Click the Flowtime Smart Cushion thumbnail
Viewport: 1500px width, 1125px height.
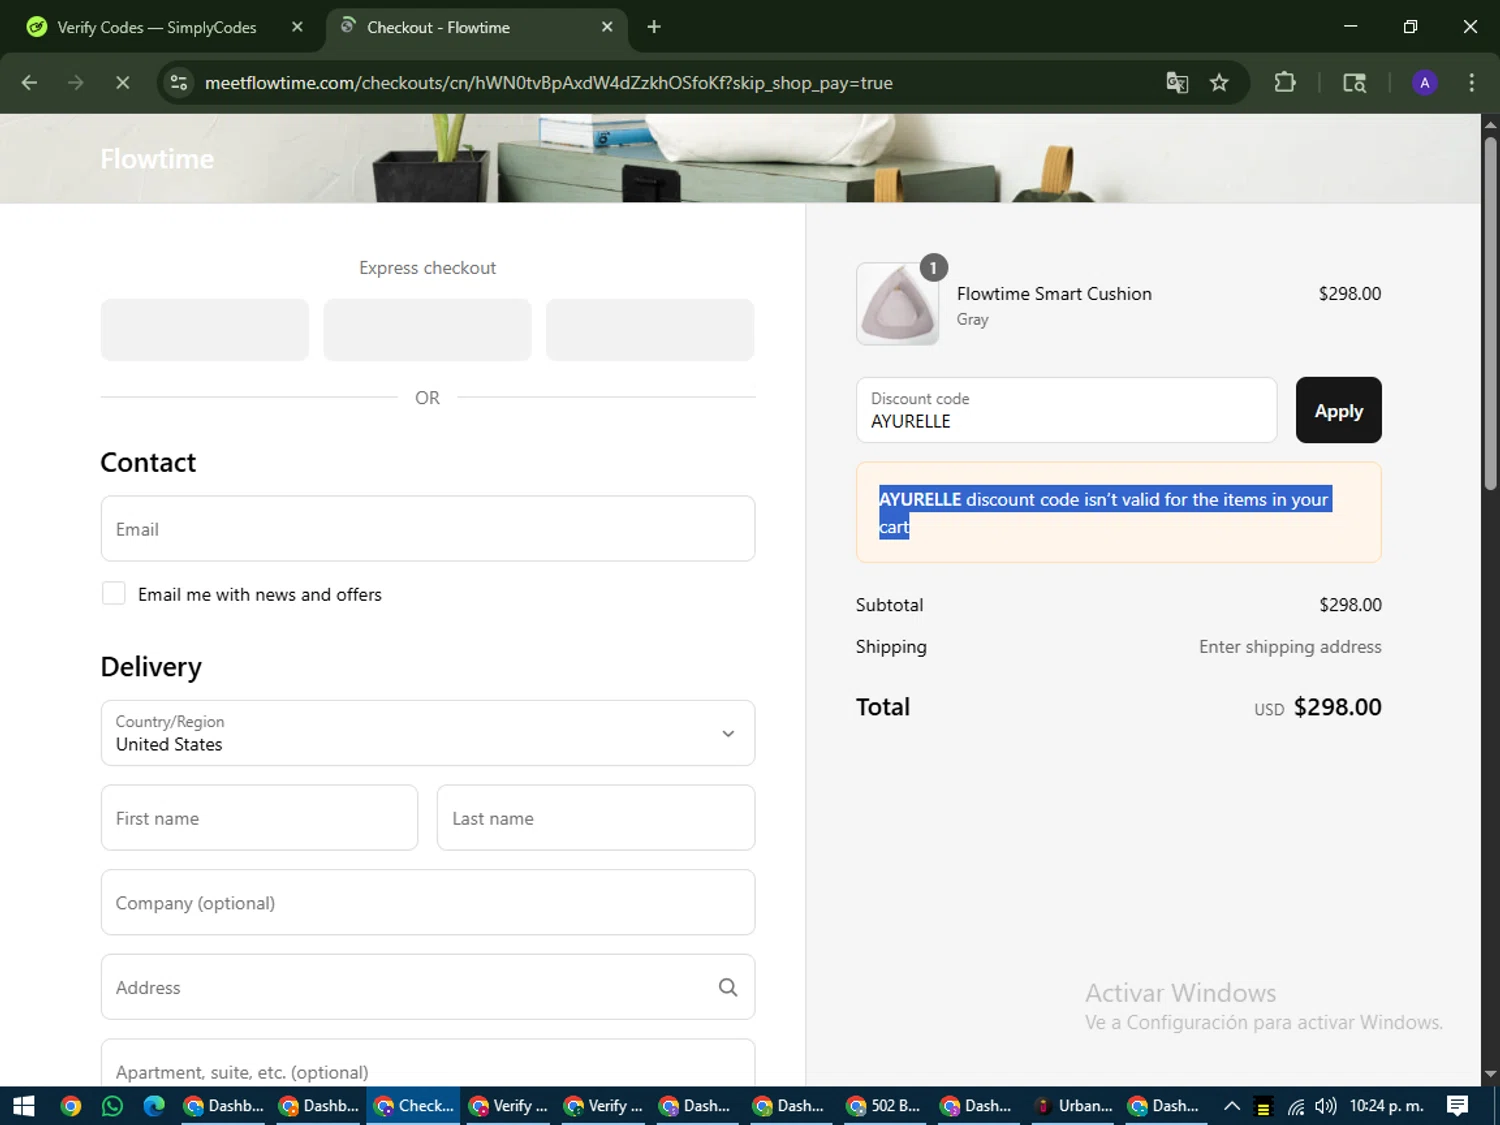coord(898,304)
